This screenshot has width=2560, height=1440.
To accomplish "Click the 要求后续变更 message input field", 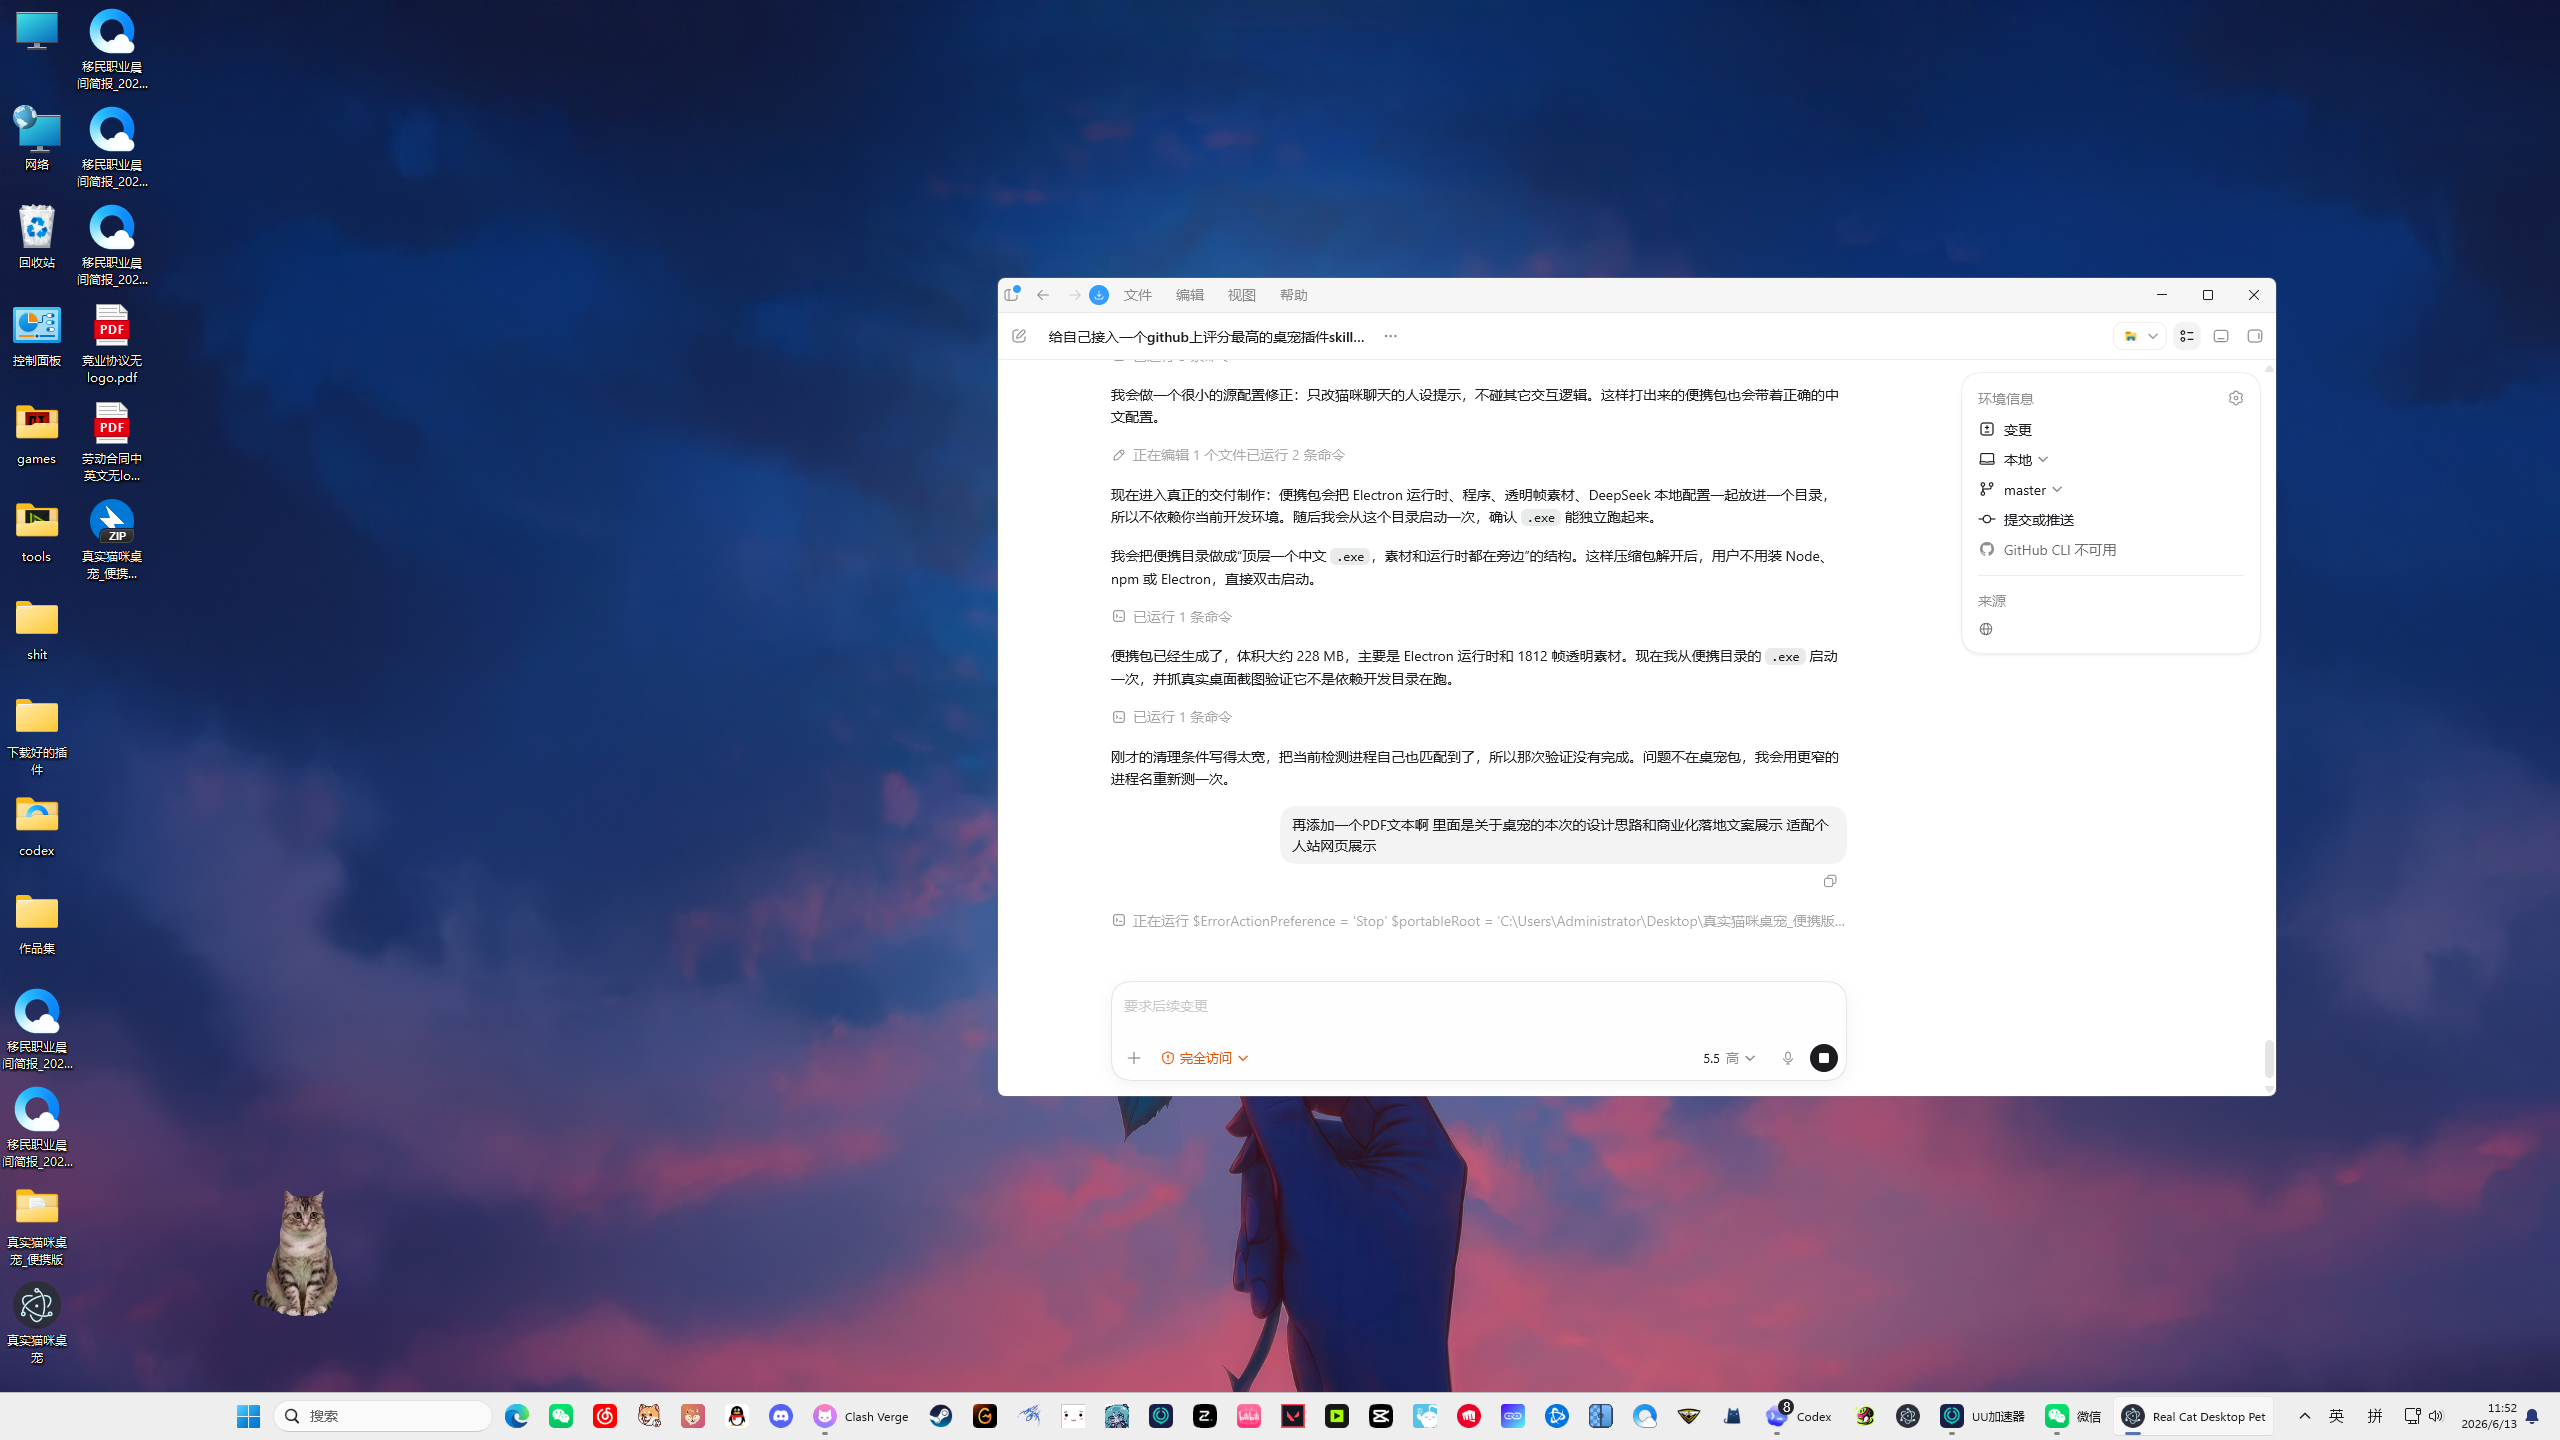I will click(1478, 1006).
